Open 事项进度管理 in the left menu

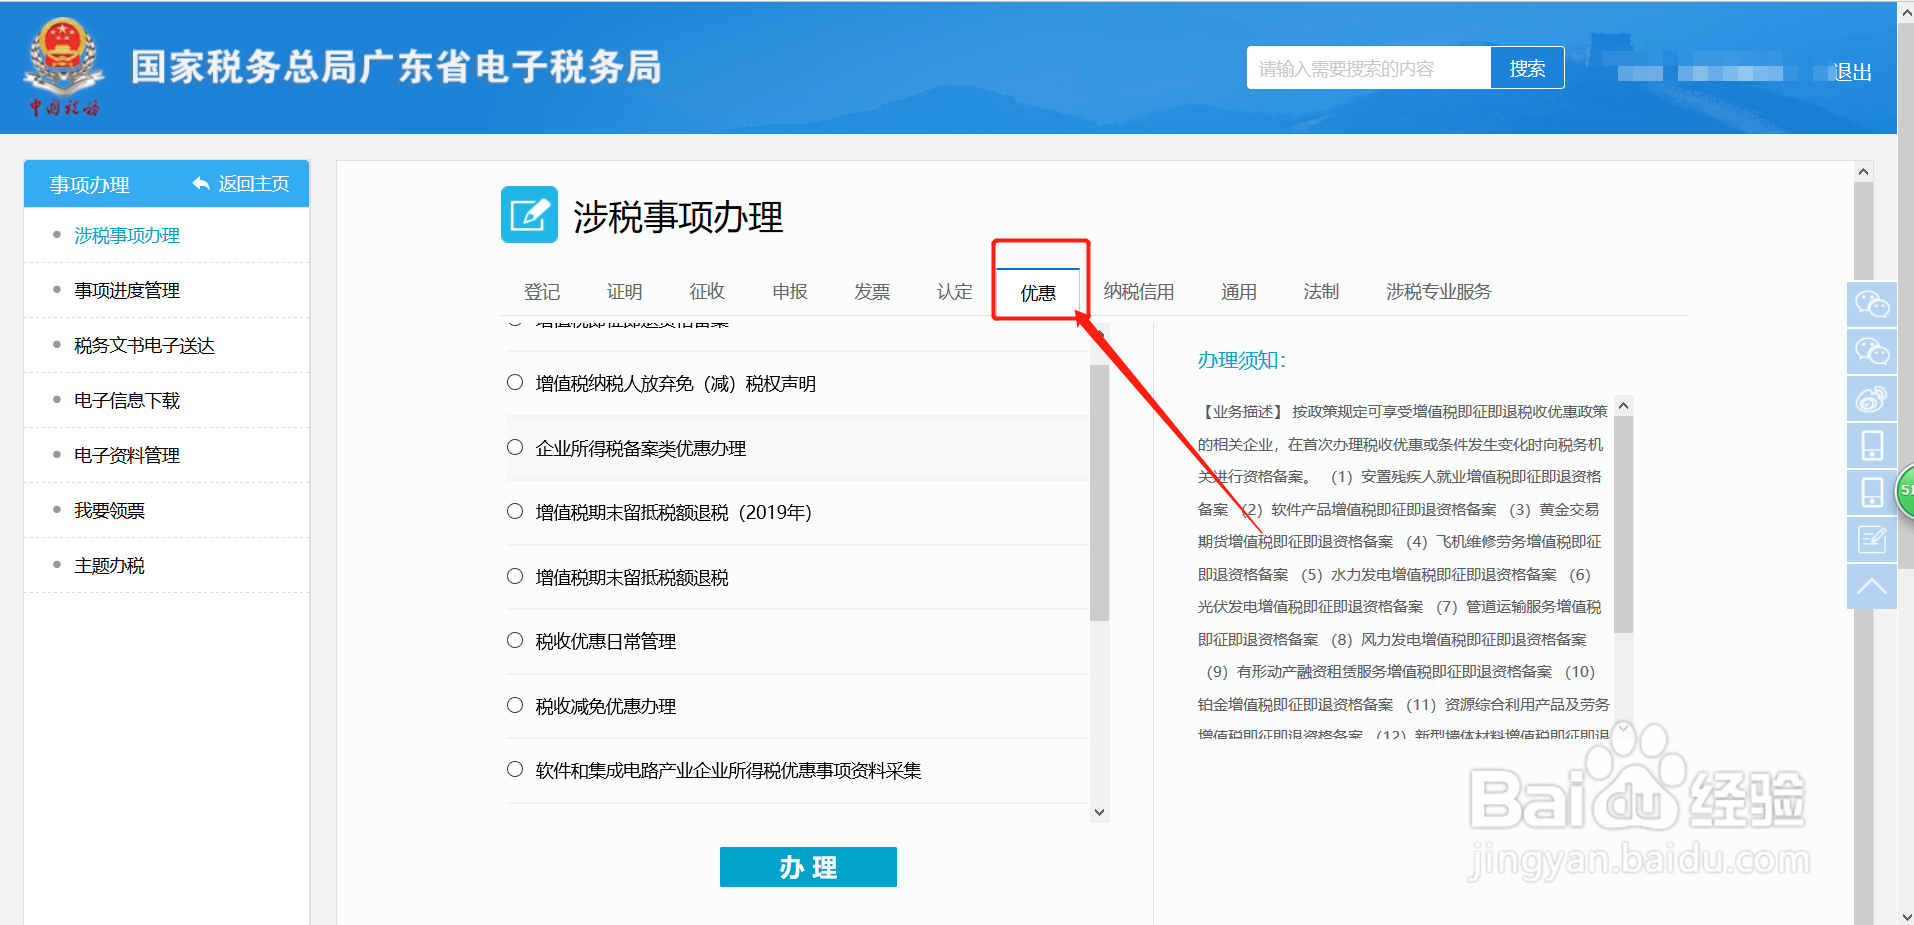[127, 290]
